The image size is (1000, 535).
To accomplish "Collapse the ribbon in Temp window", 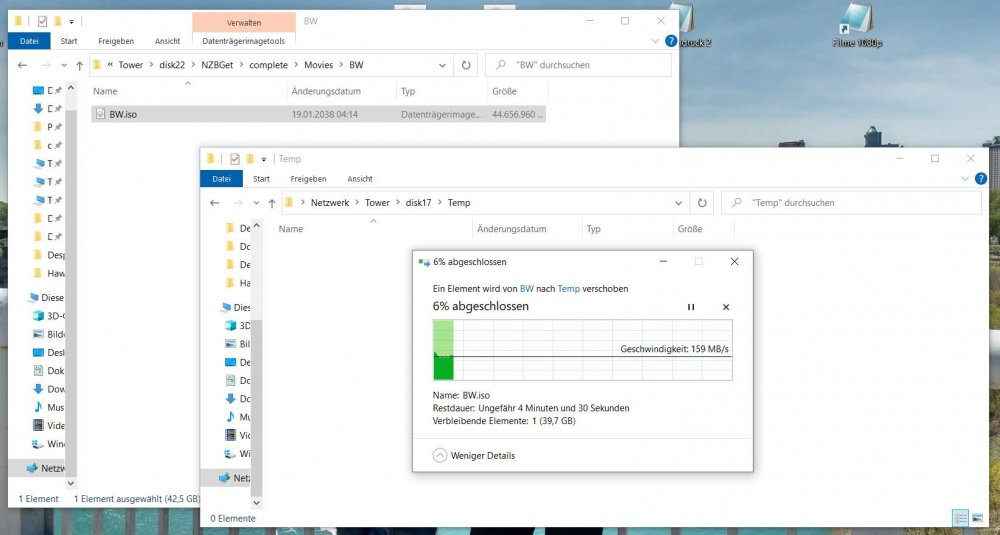I will coord(966,179).
